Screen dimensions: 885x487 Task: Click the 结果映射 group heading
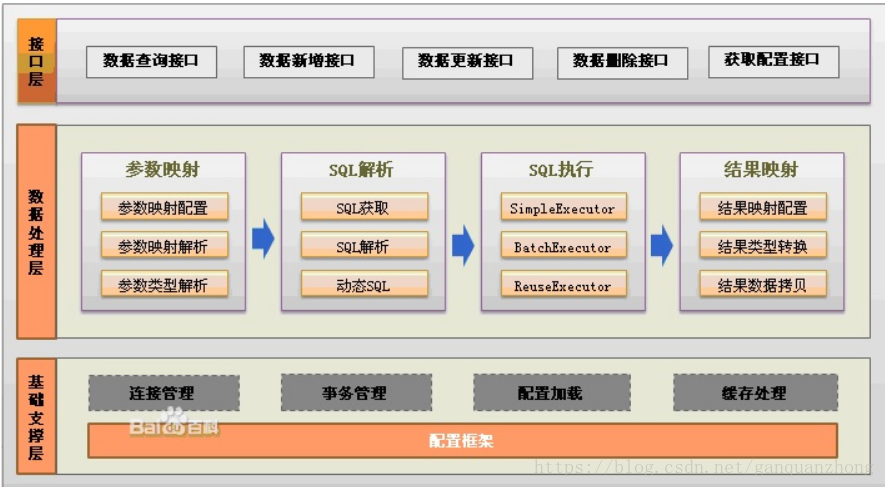pos(761,169)
